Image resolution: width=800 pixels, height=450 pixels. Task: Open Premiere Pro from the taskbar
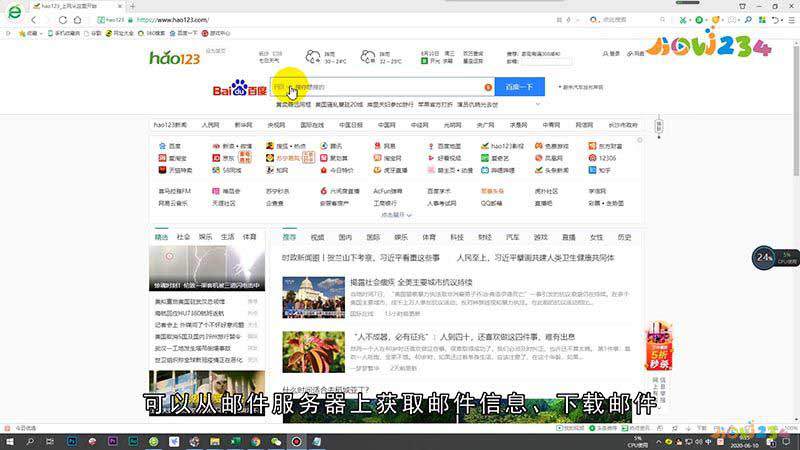pos(113,441)
